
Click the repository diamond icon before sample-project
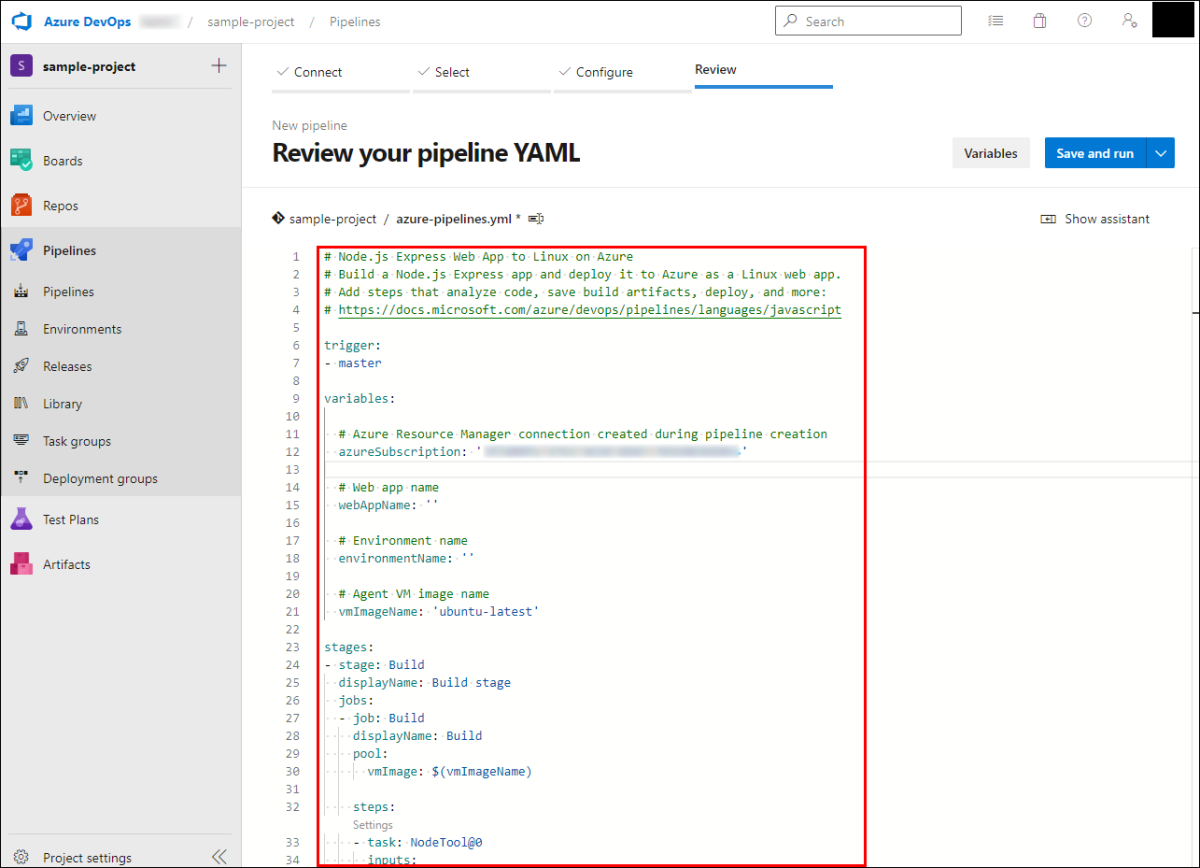coord(278,218)
